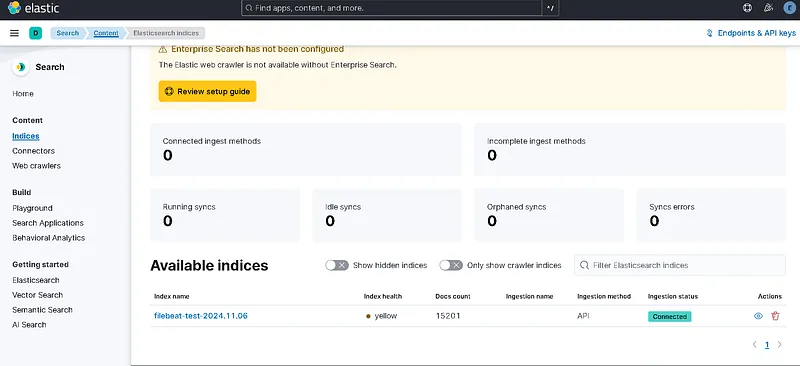Open Web crawlers in the sidebar
The image size is (800, 366).
pyautogui.click(x=36, y=166)
